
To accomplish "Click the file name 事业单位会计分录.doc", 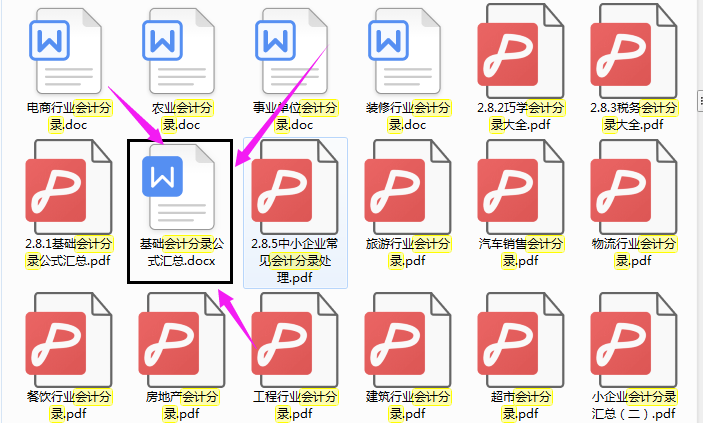I will [295, 116].
